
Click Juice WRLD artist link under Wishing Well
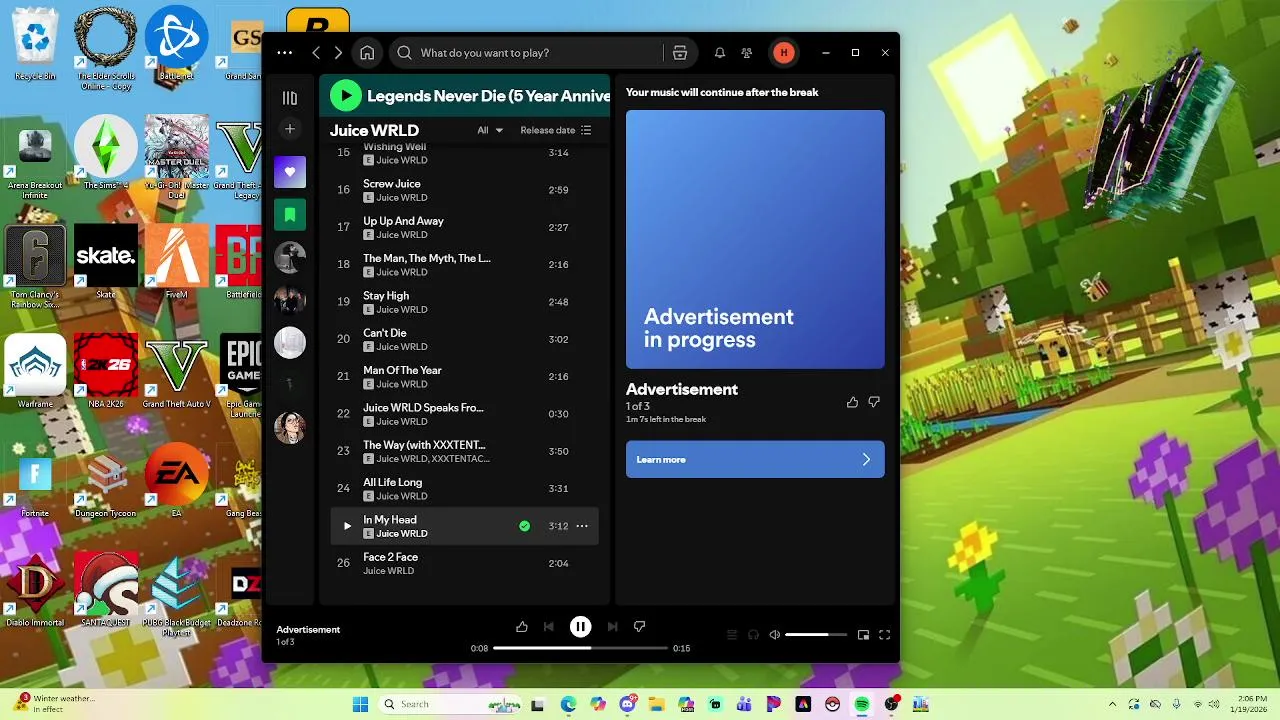[402, 160]
